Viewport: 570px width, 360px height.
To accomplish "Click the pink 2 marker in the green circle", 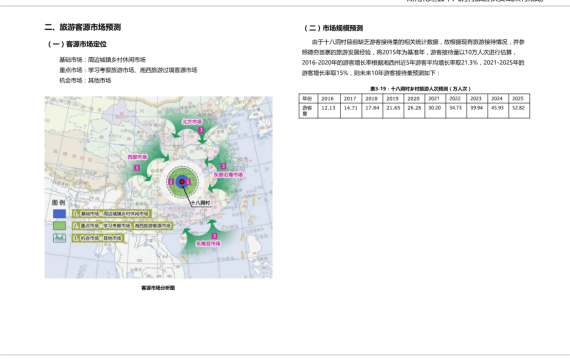I will click(x=172, y=182).
